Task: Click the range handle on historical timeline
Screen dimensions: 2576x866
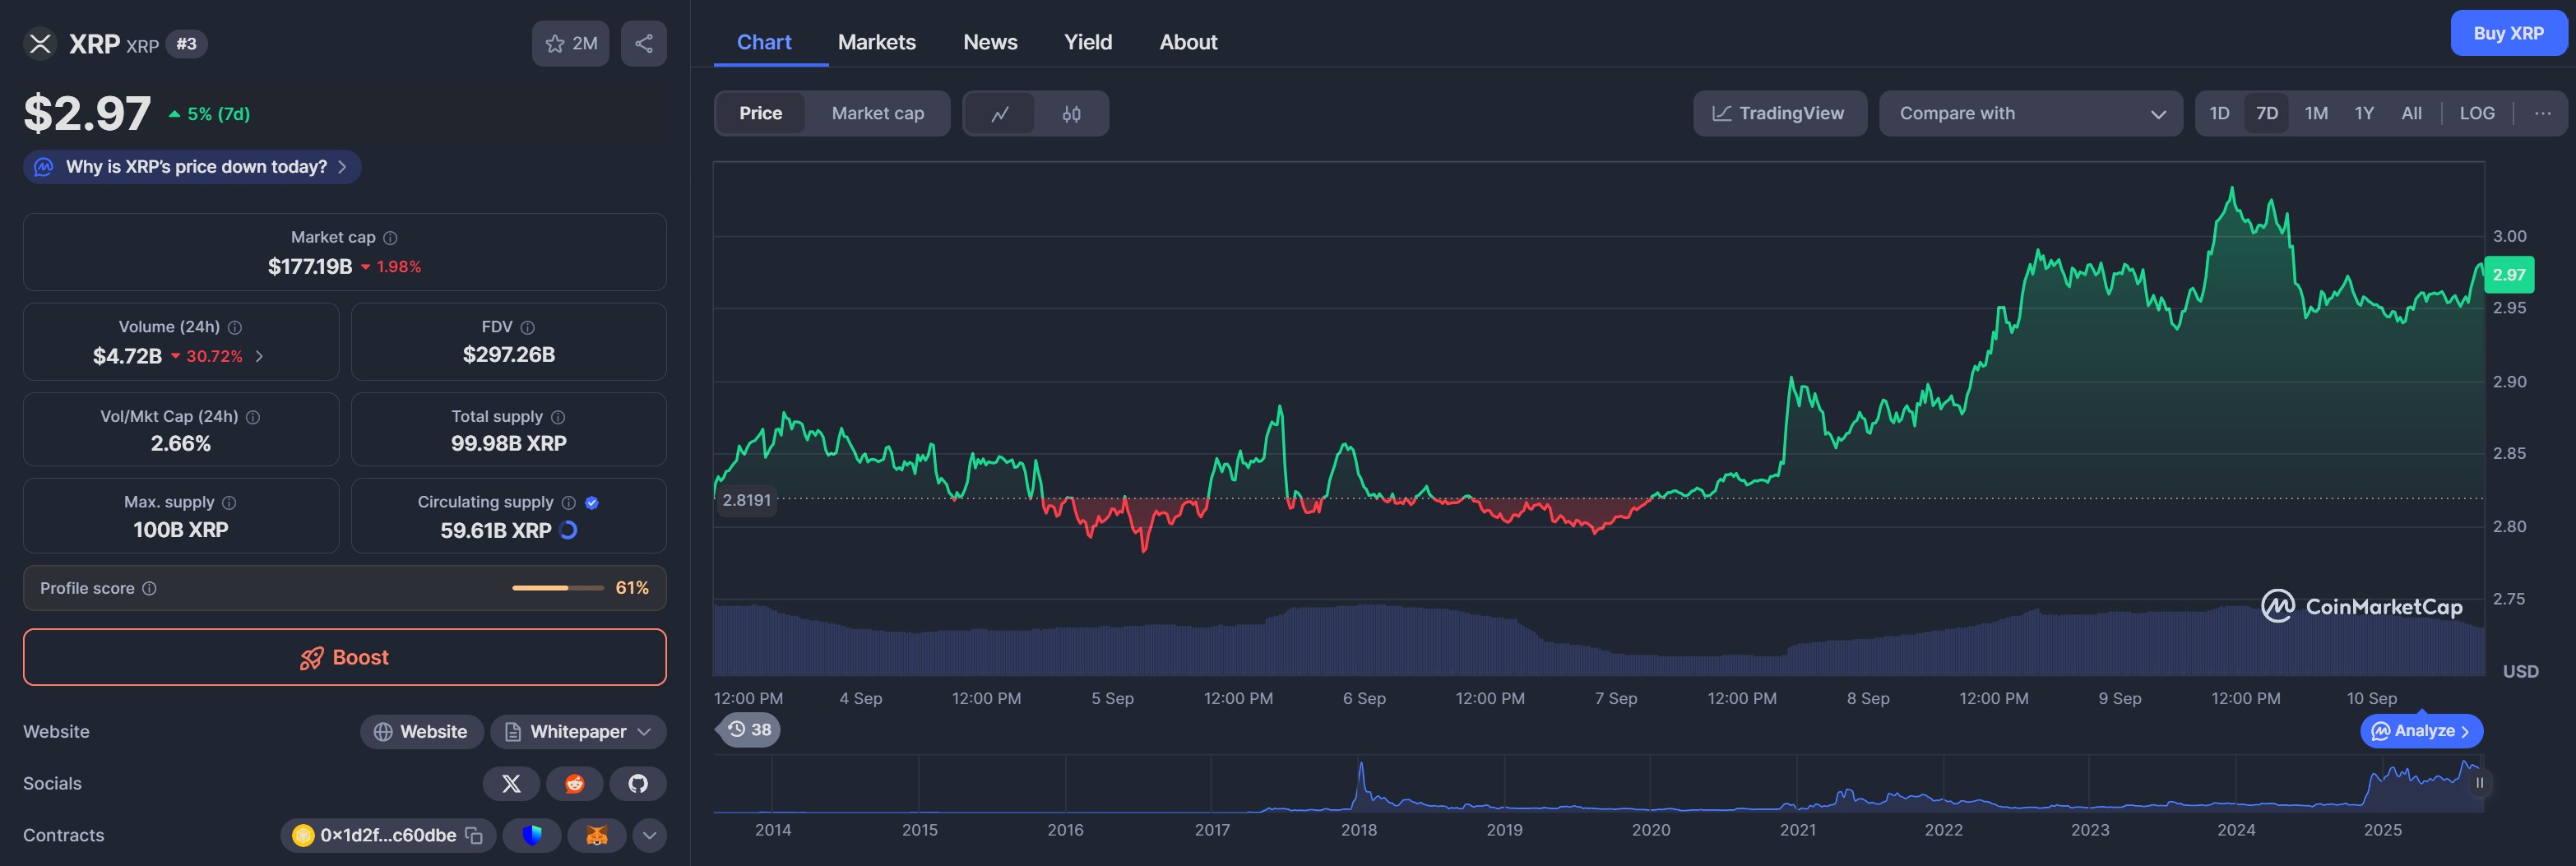Action: [x=2478, y=783]
